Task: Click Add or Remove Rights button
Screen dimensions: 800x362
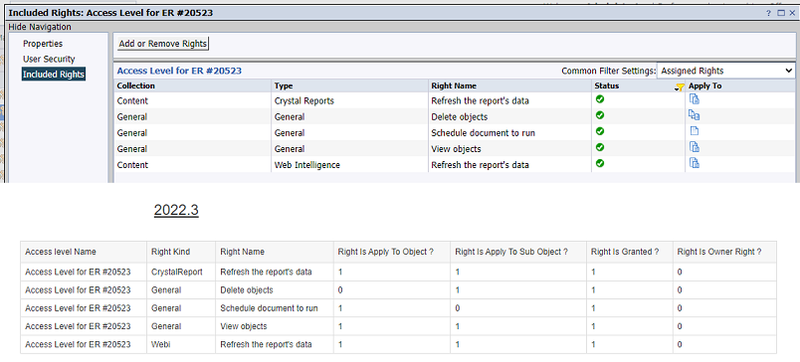Action: coord(163,44)
